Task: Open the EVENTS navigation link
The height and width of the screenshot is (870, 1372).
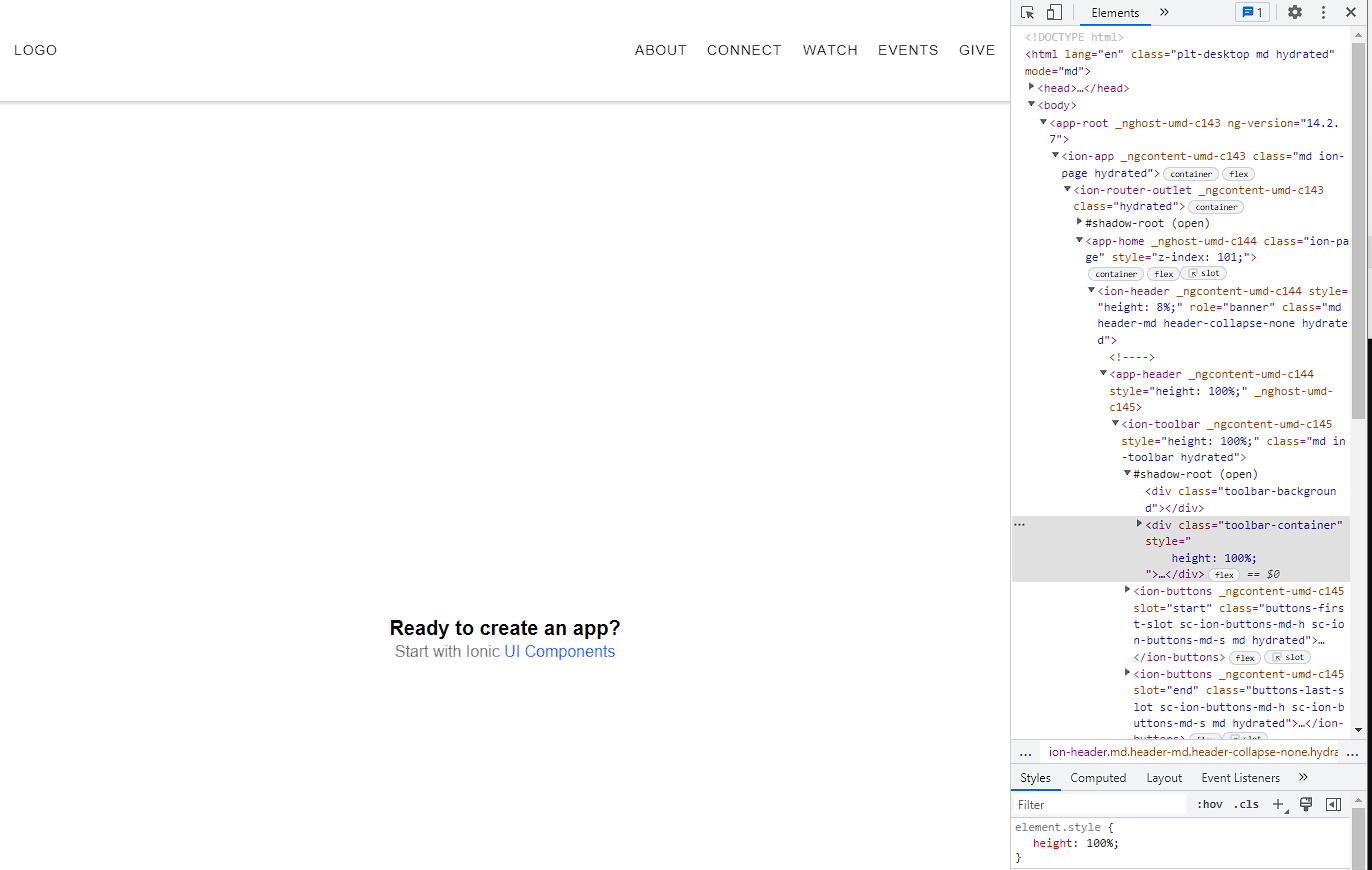Action: point(908,50)
